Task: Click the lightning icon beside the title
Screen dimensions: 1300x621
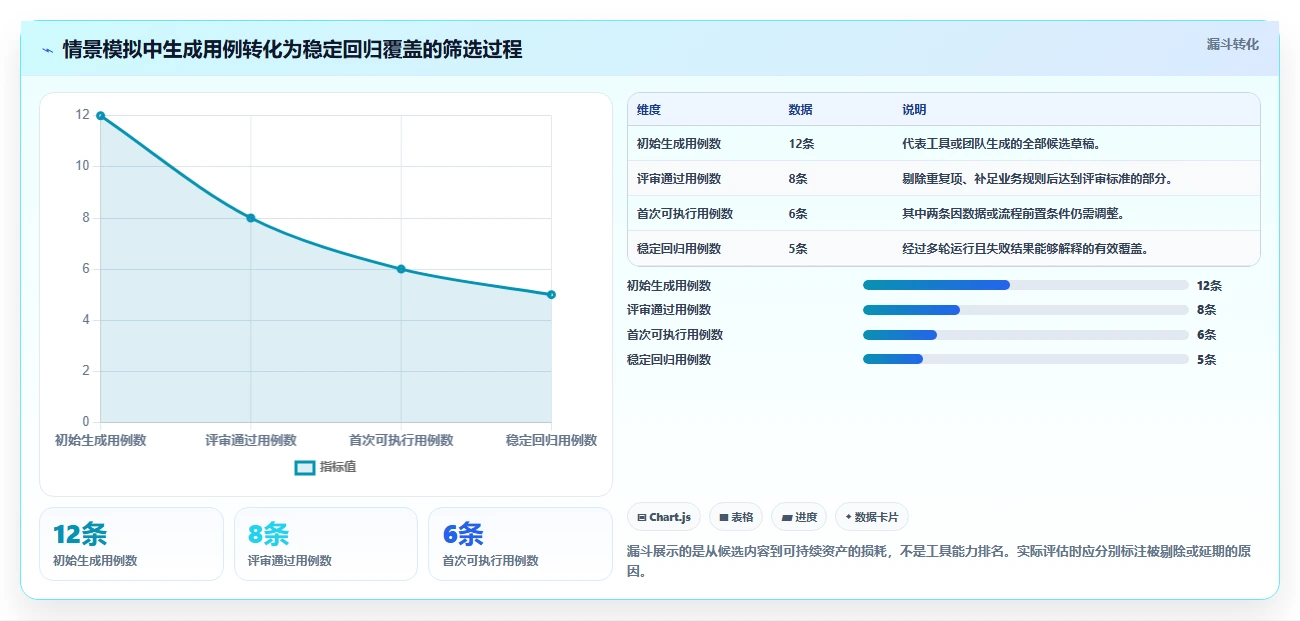Action: click(47, 50)
